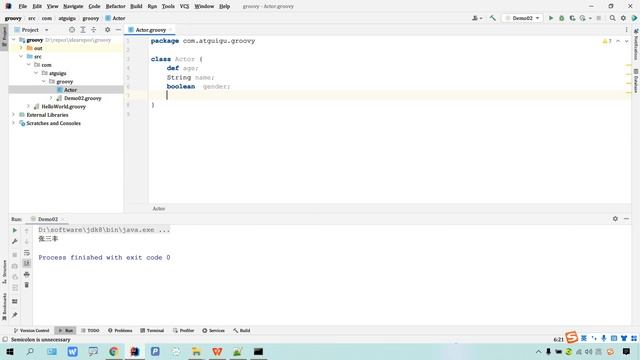640x360 pixels.
Task: Open File Explorer from the taskbar
Action: coord(196,351)
